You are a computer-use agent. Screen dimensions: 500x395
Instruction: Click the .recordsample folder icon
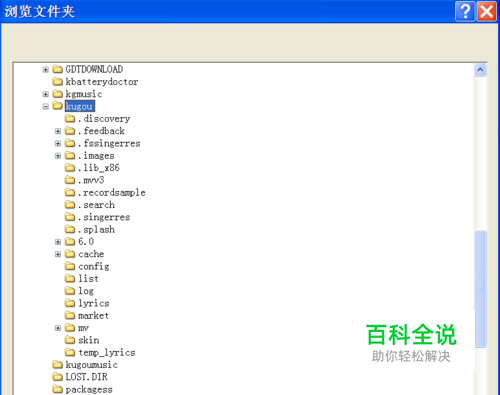(70, 192)
